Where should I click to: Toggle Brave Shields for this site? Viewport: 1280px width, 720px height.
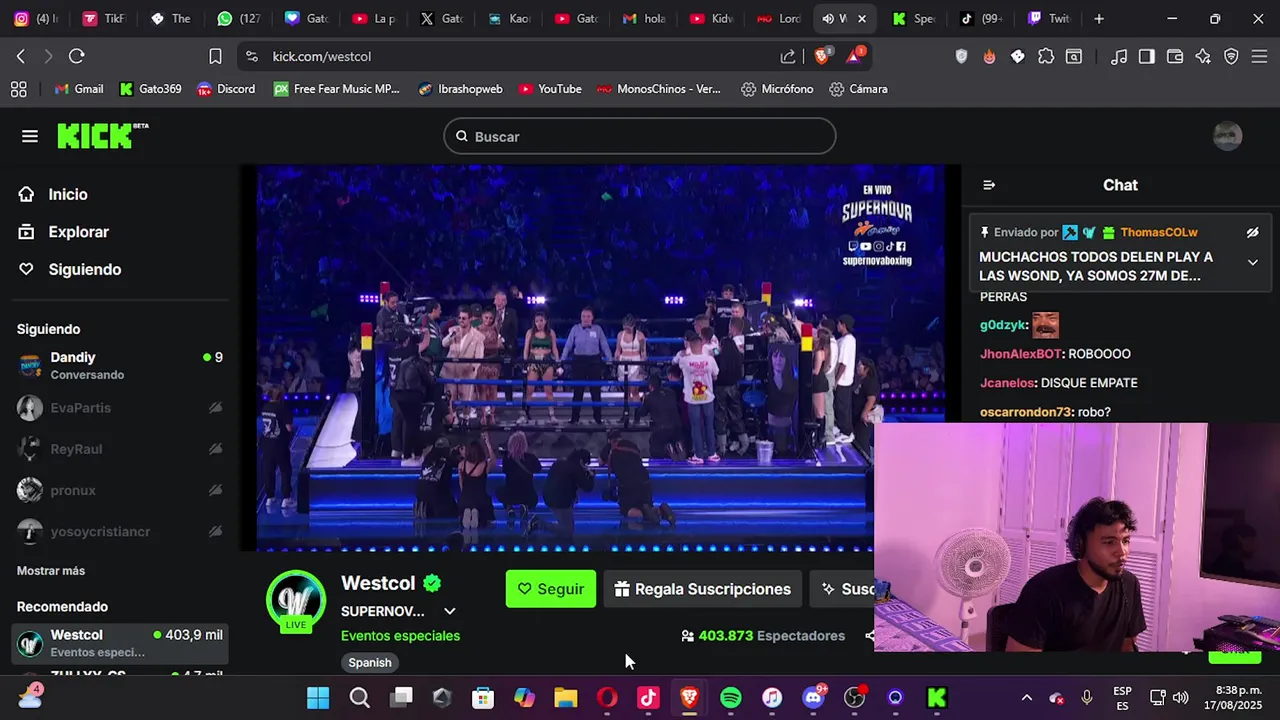pyautogui.click(x=822, y=56)
